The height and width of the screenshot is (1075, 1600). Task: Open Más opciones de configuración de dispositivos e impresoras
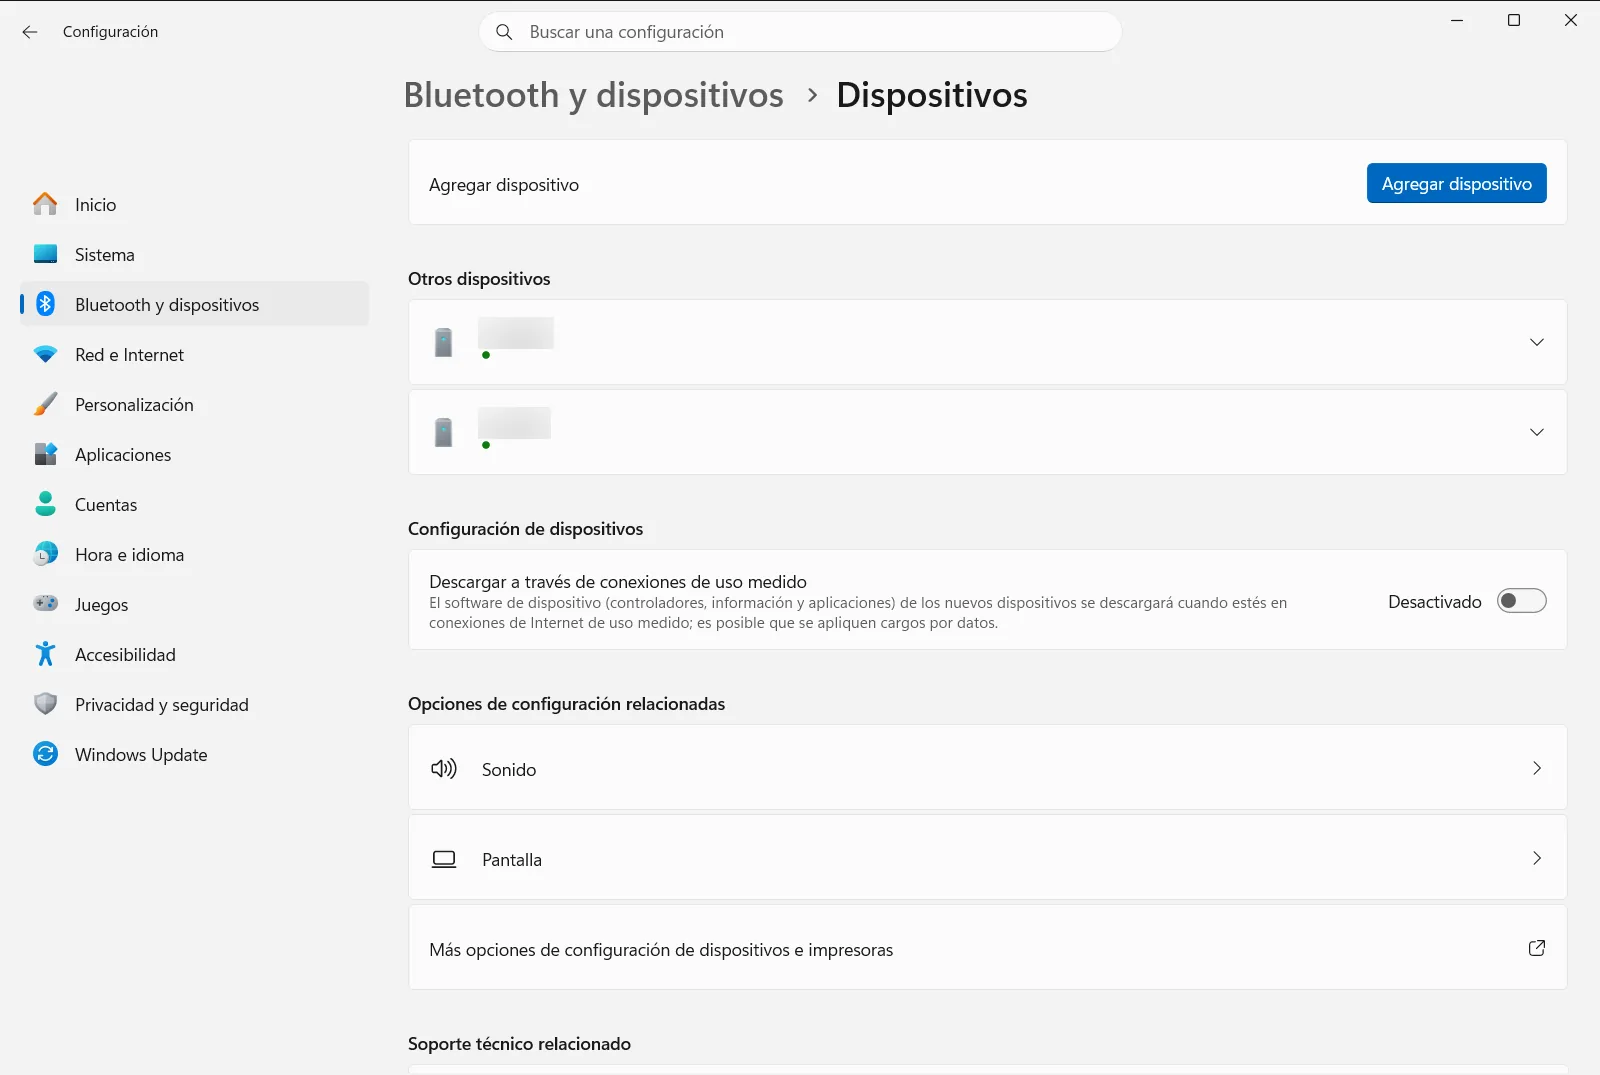[x=987, y=948]
